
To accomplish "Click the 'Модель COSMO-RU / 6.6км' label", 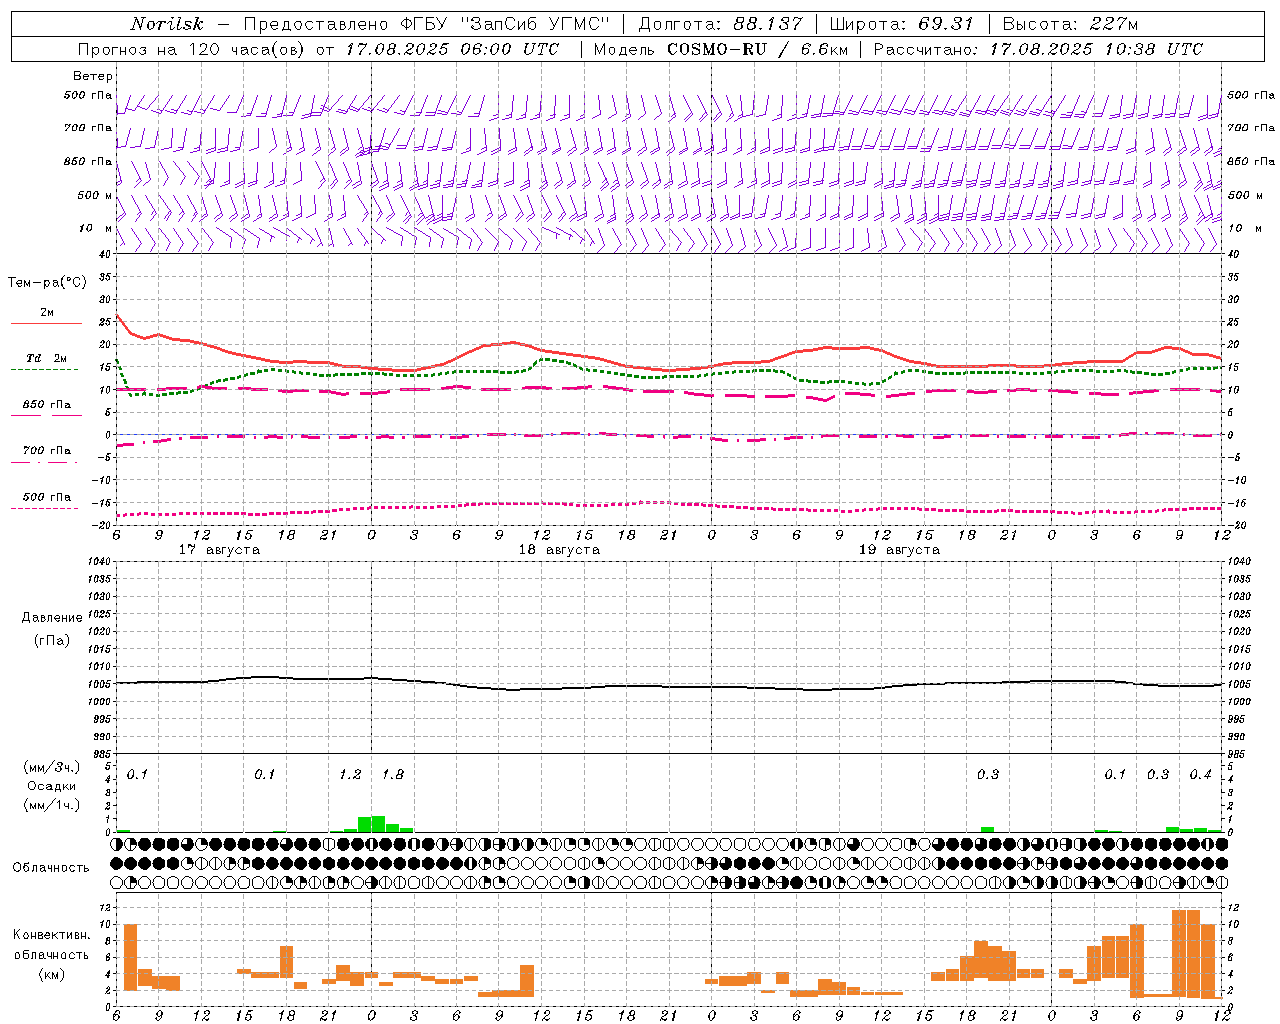I will point(720,49).
